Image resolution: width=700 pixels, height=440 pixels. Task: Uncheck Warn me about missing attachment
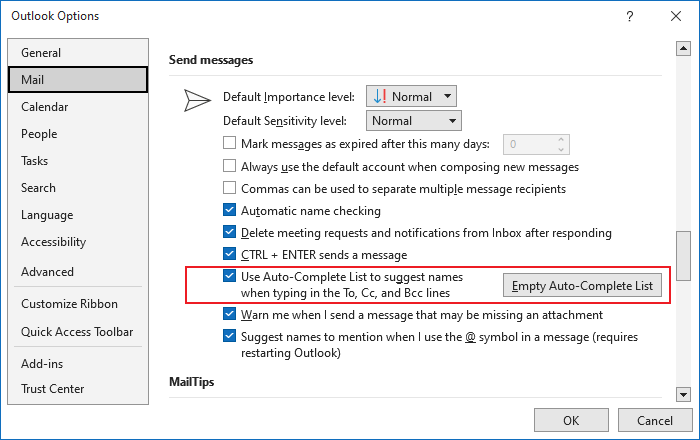[x=229, y=314]
